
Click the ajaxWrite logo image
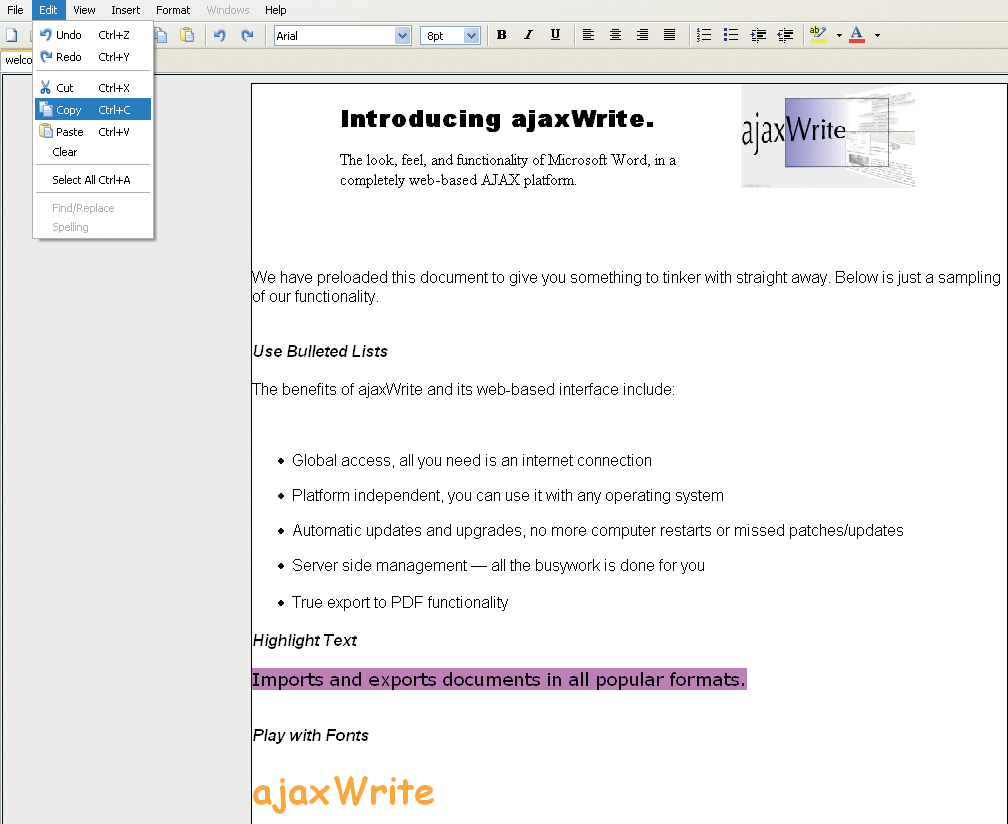click(x=828, y=136)
